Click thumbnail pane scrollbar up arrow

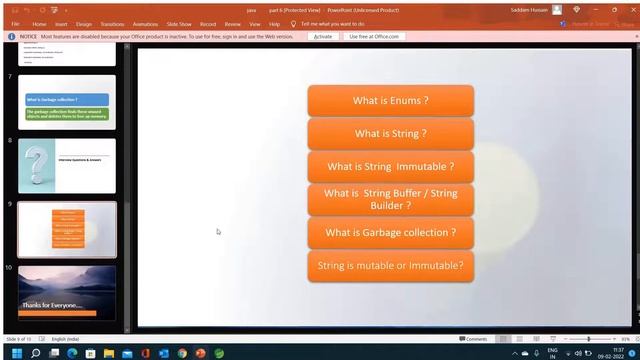tap(127, 46)
